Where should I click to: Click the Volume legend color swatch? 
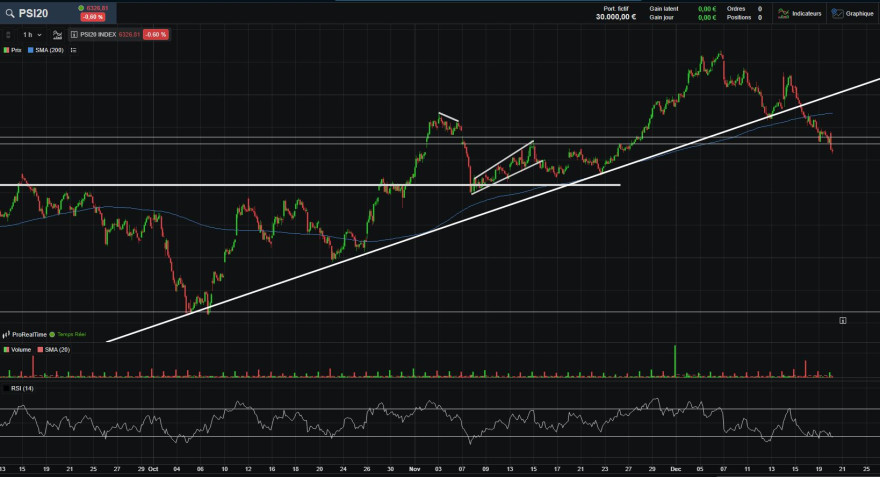pyautogui.click(x=6, y=350)
